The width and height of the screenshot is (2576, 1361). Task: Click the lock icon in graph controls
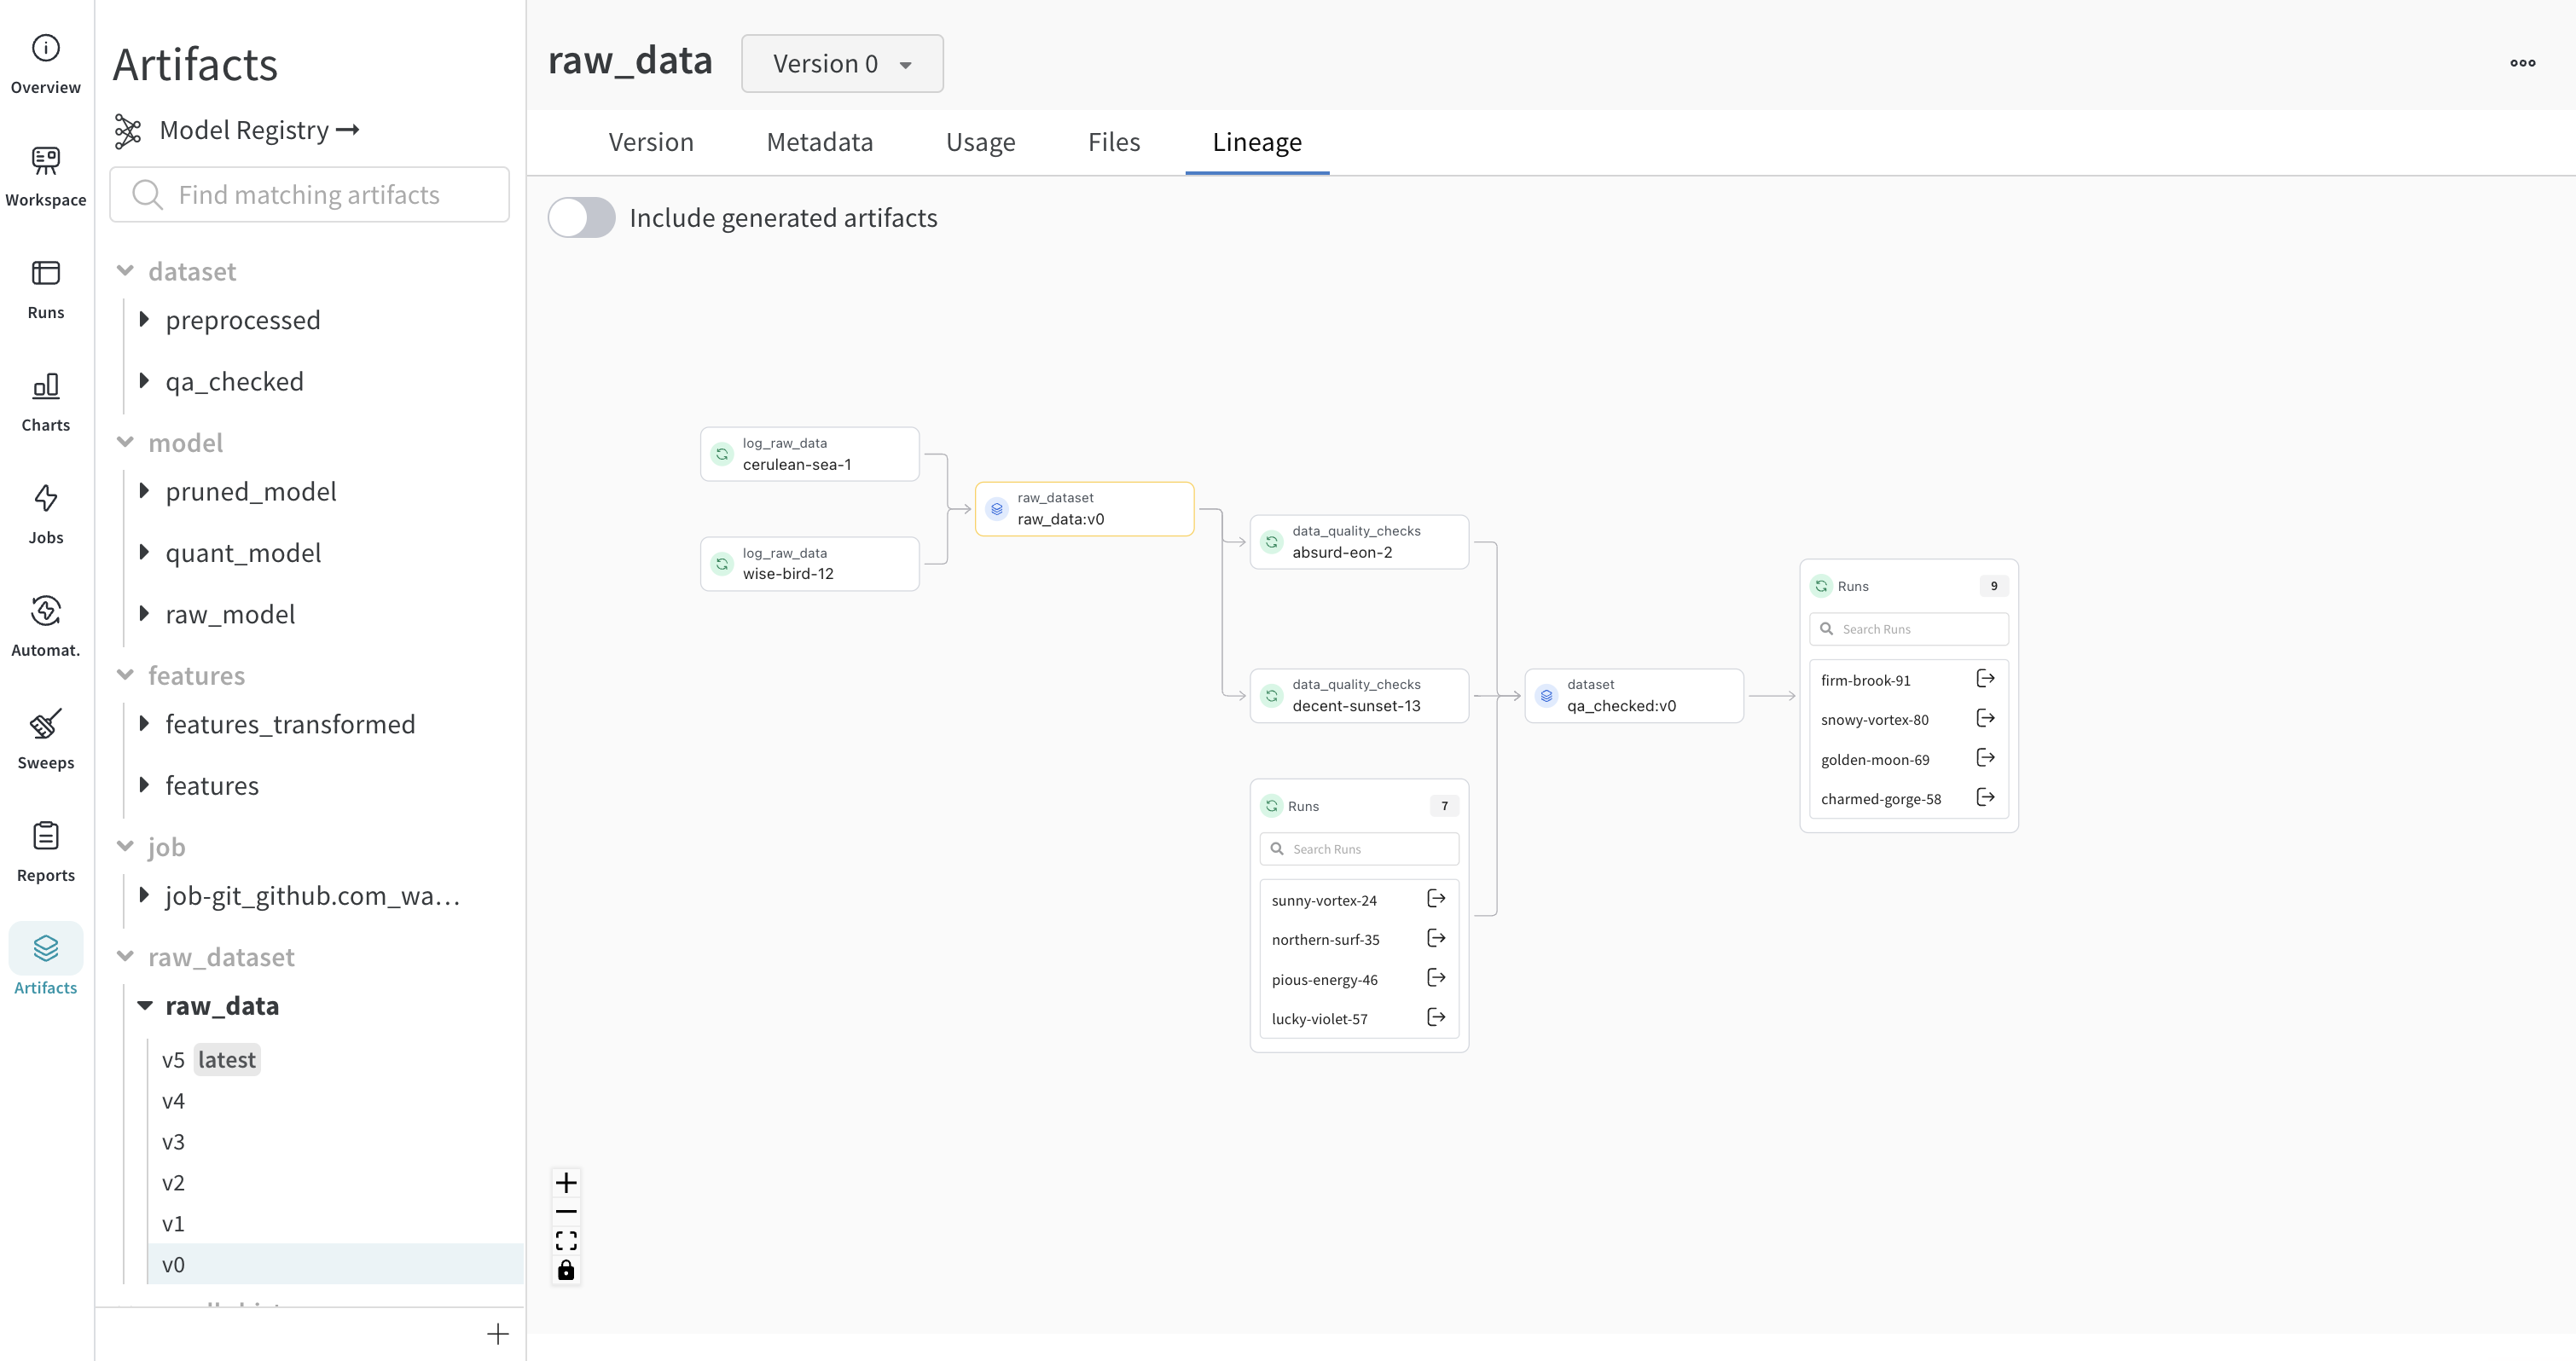(566, 1270)
